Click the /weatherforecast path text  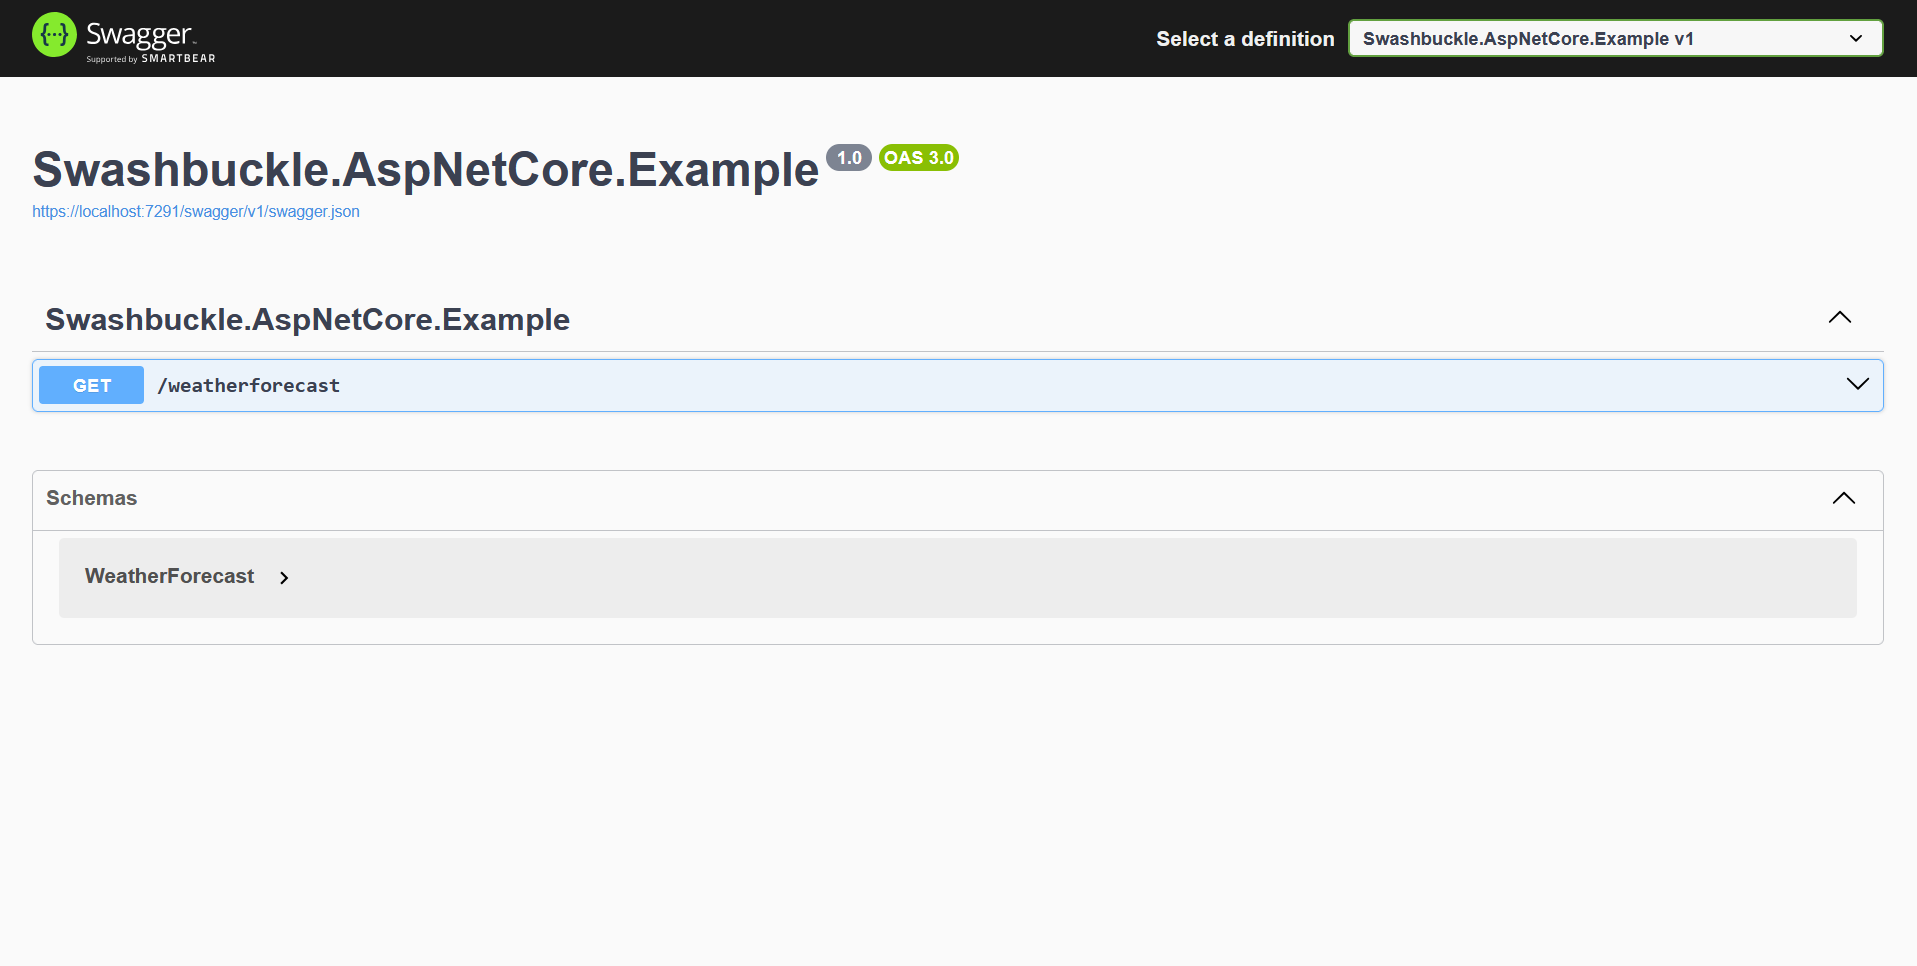pos(249,385)
